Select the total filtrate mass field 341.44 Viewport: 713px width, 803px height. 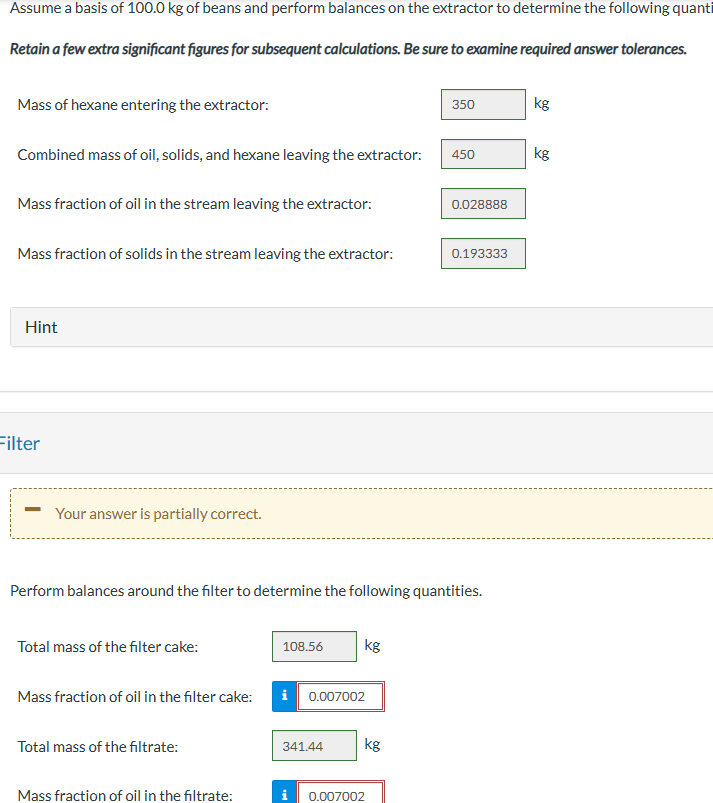314,746
